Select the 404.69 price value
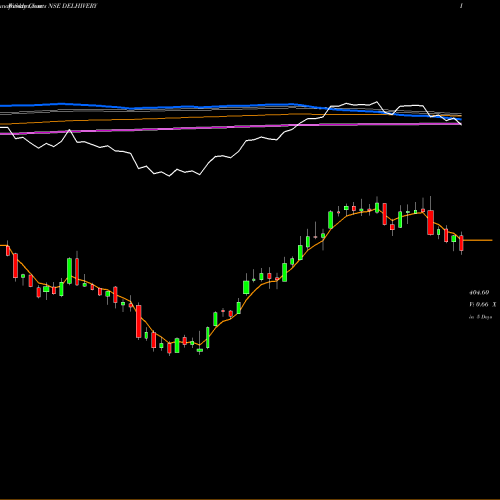 (x=479, y=293)
